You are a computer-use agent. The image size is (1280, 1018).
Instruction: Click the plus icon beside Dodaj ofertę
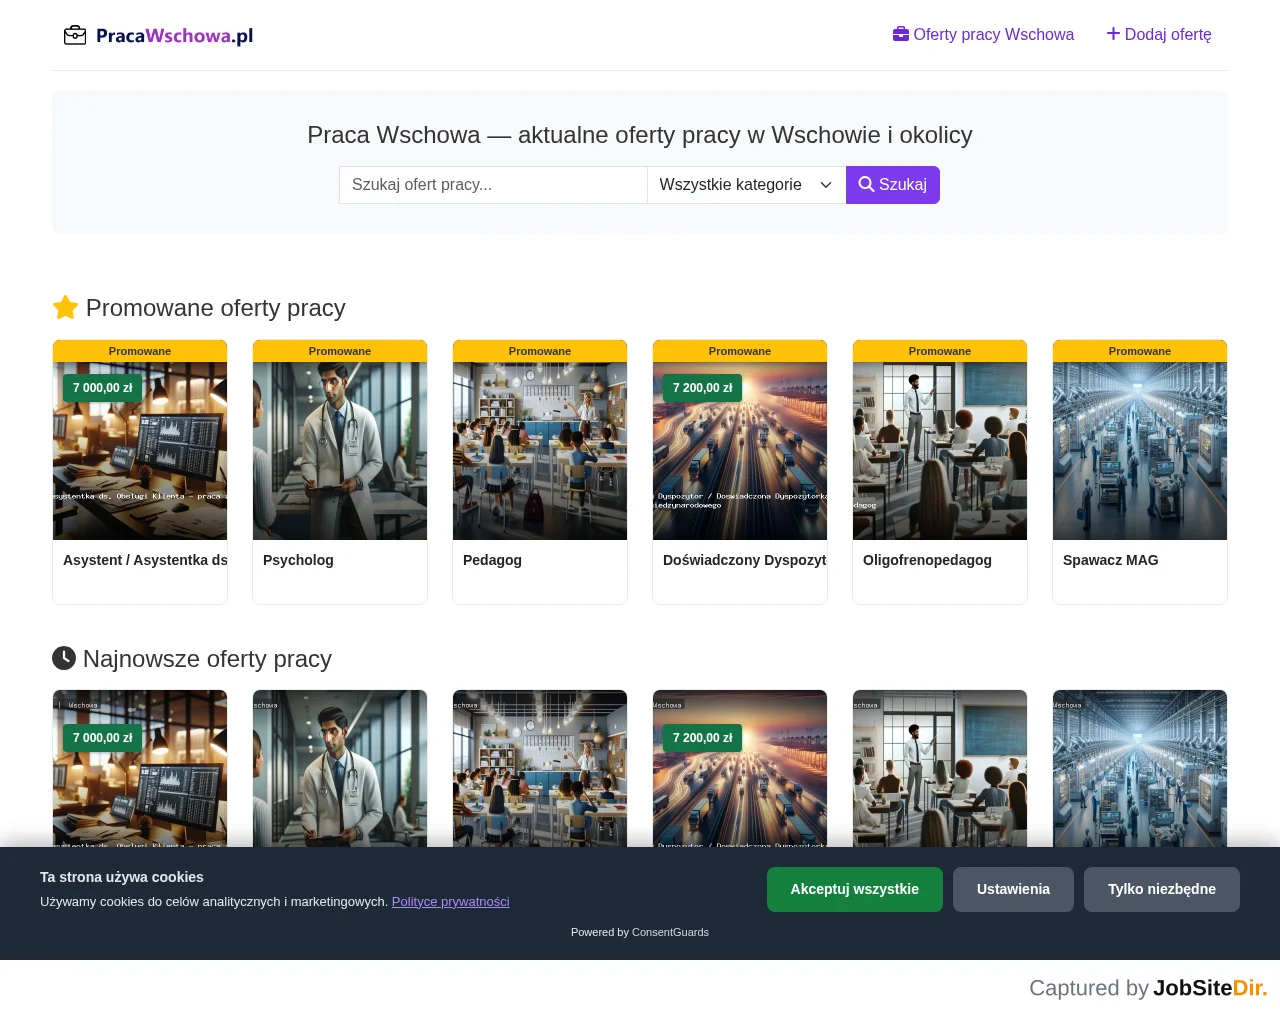(1113, 34)
